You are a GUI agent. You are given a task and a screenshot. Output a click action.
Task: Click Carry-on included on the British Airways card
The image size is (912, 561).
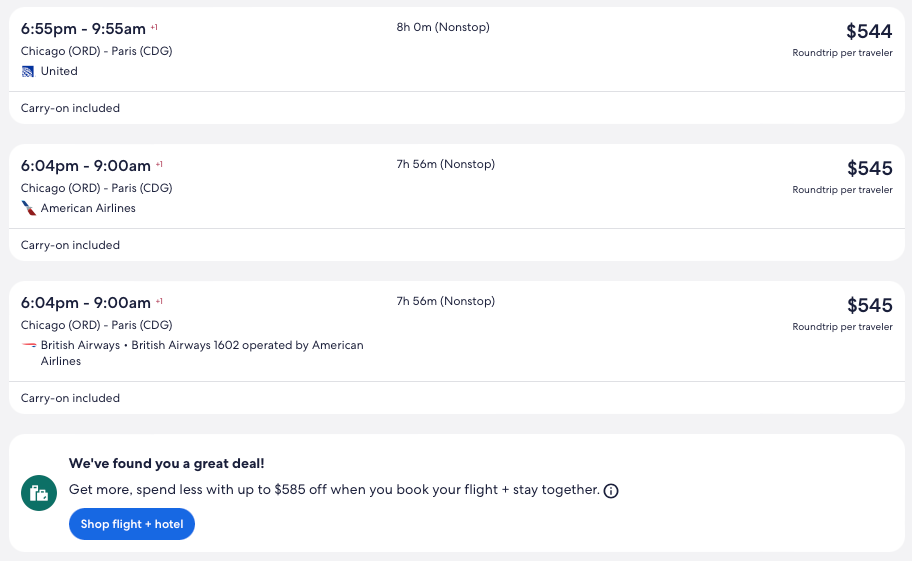(70, 398)
